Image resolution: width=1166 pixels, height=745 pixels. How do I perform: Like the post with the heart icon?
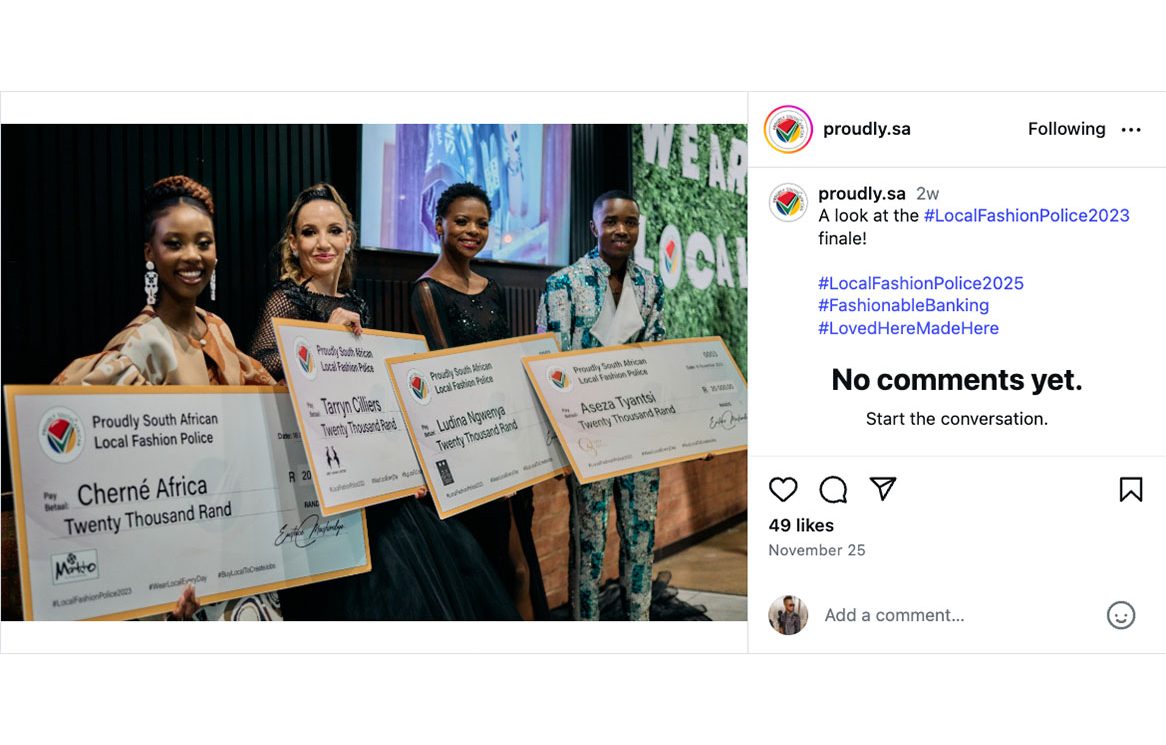point(783,489)
